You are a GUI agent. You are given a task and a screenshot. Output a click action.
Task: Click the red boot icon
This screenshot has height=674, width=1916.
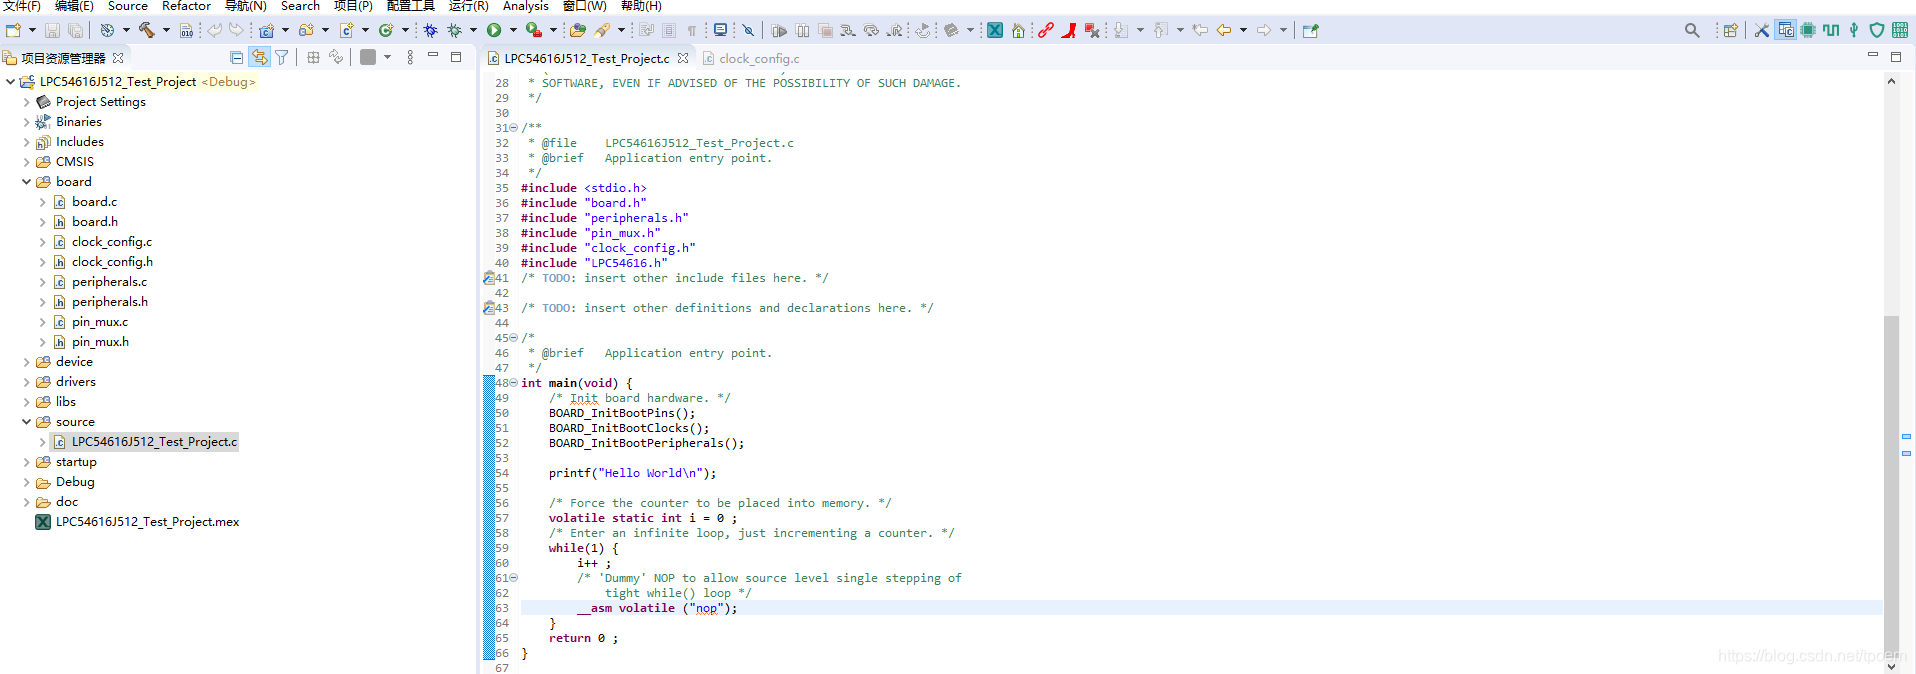[1069, 30]
